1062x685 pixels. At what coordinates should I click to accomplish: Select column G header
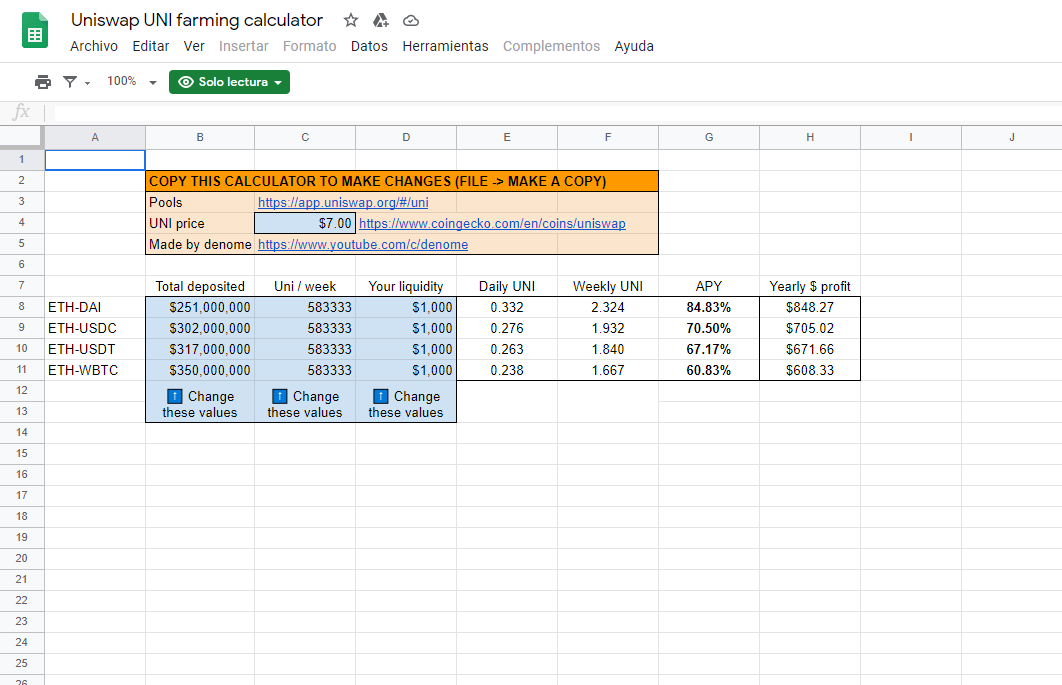(x=708, y=137)
